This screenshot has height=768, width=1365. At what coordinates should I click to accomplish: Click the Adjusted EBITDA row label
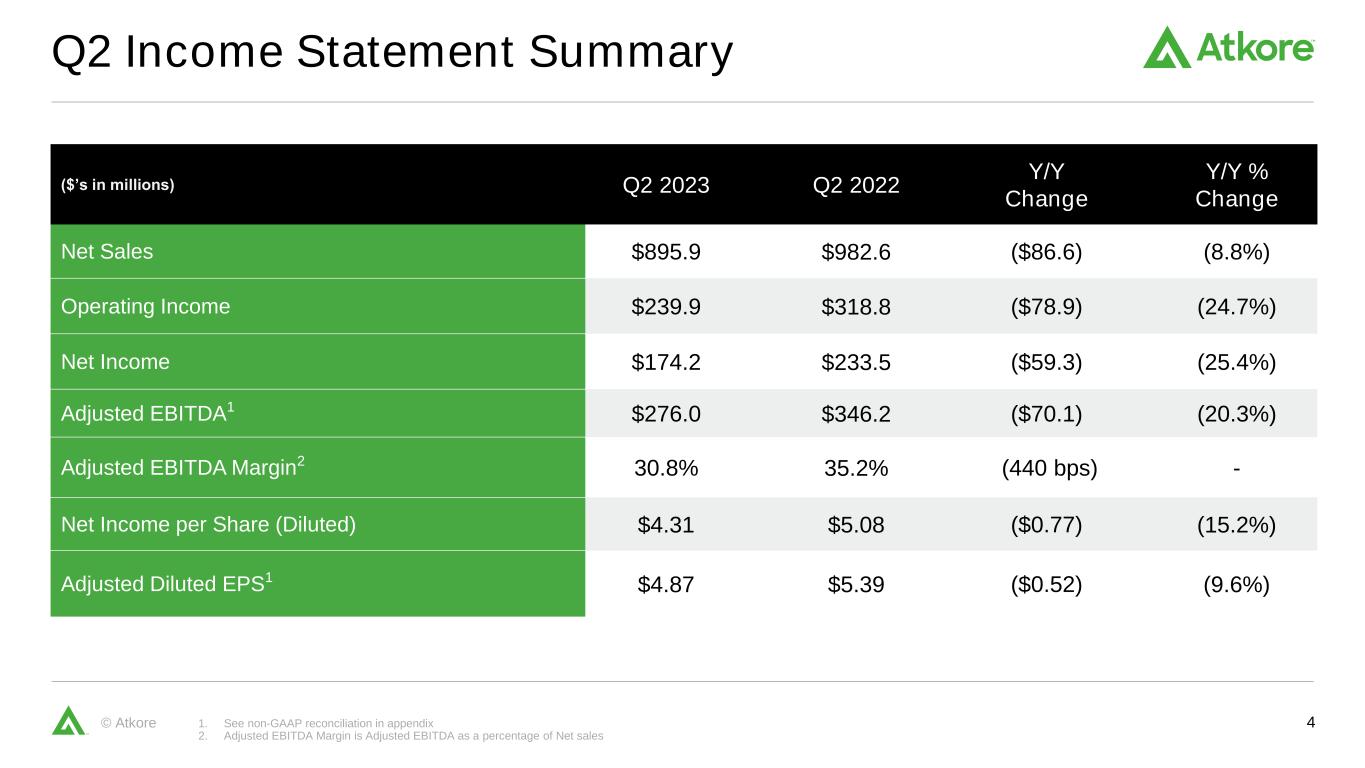tap(146, 414)
